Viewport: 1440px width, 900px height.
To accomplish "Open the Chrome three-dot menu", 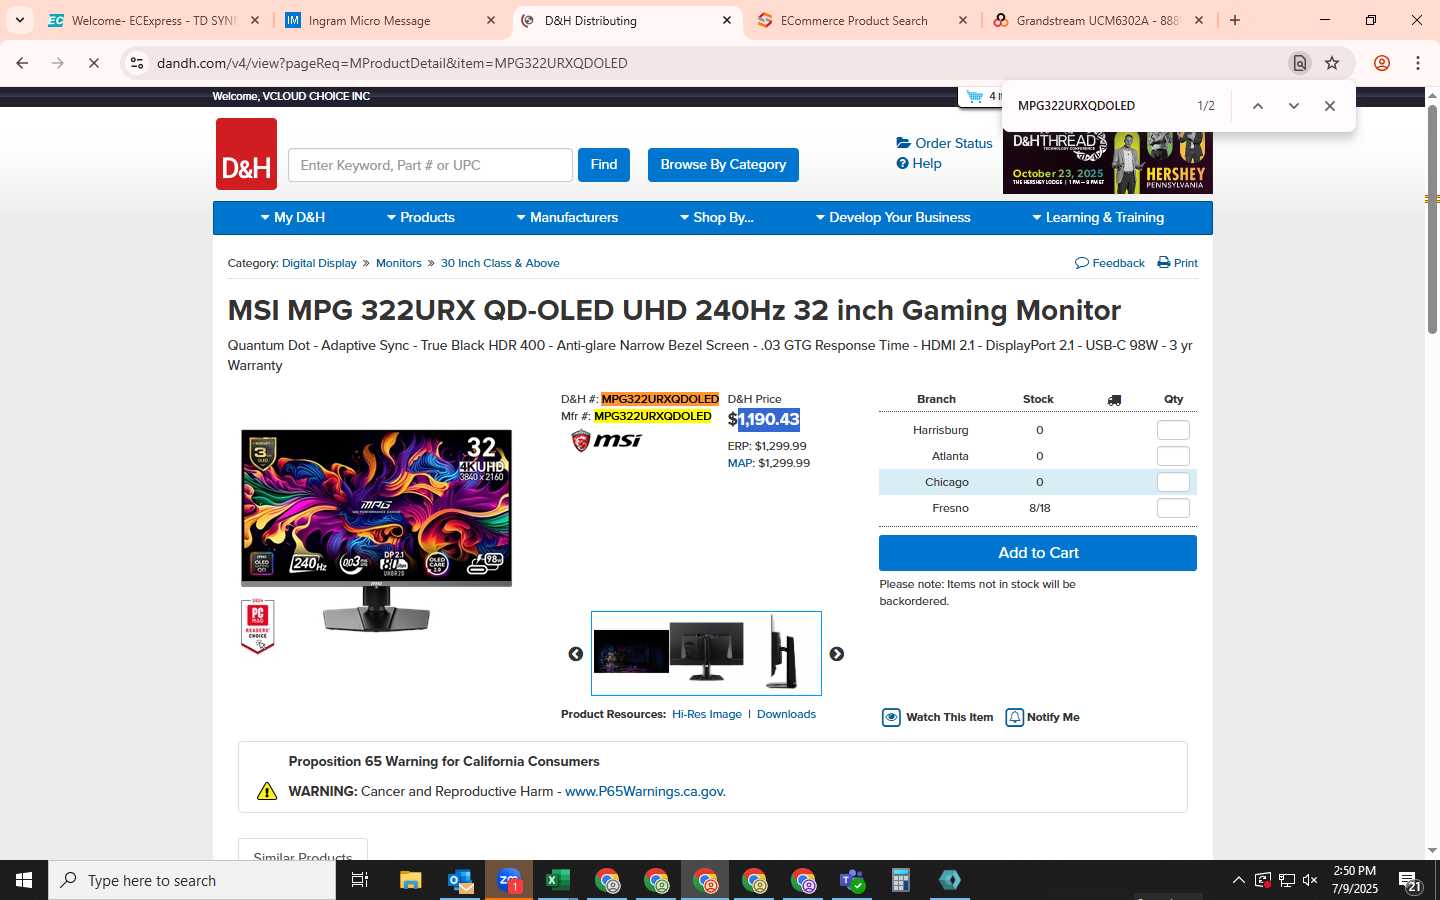I will (1418, 63).
